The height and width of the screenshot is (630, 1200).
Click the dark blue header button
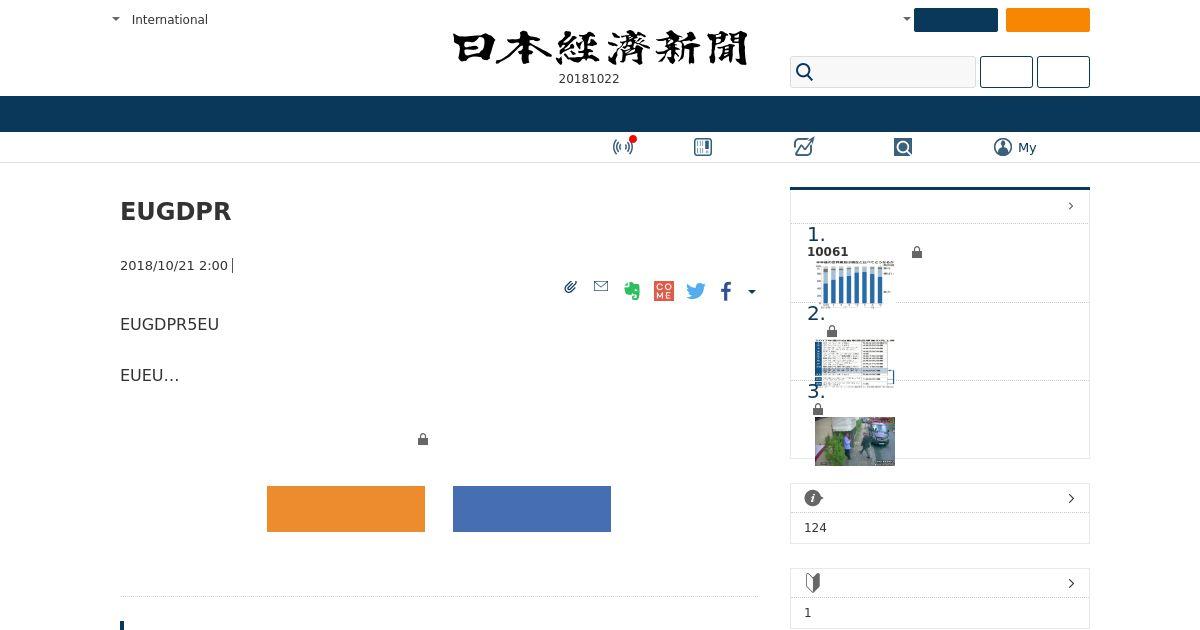tap(956, 20)
